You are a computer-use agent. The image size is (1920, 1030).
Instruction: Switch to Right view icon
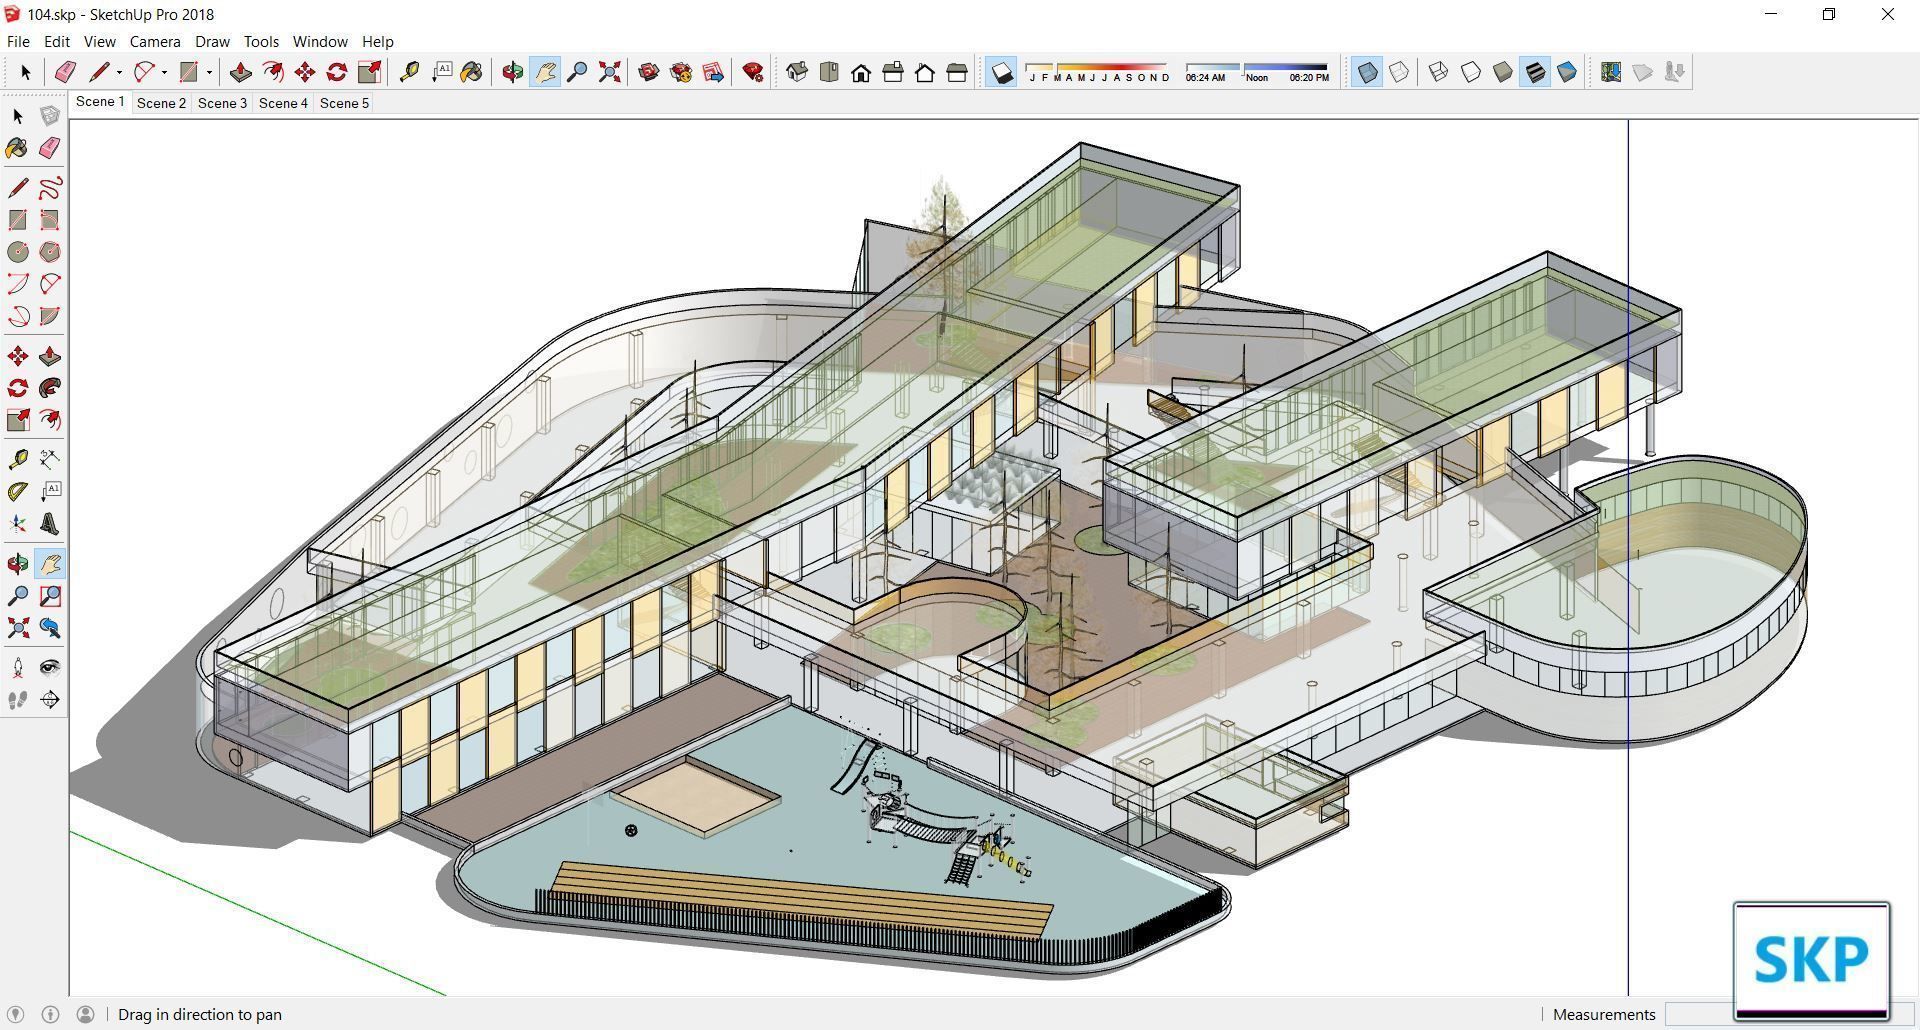click(893, 72)
